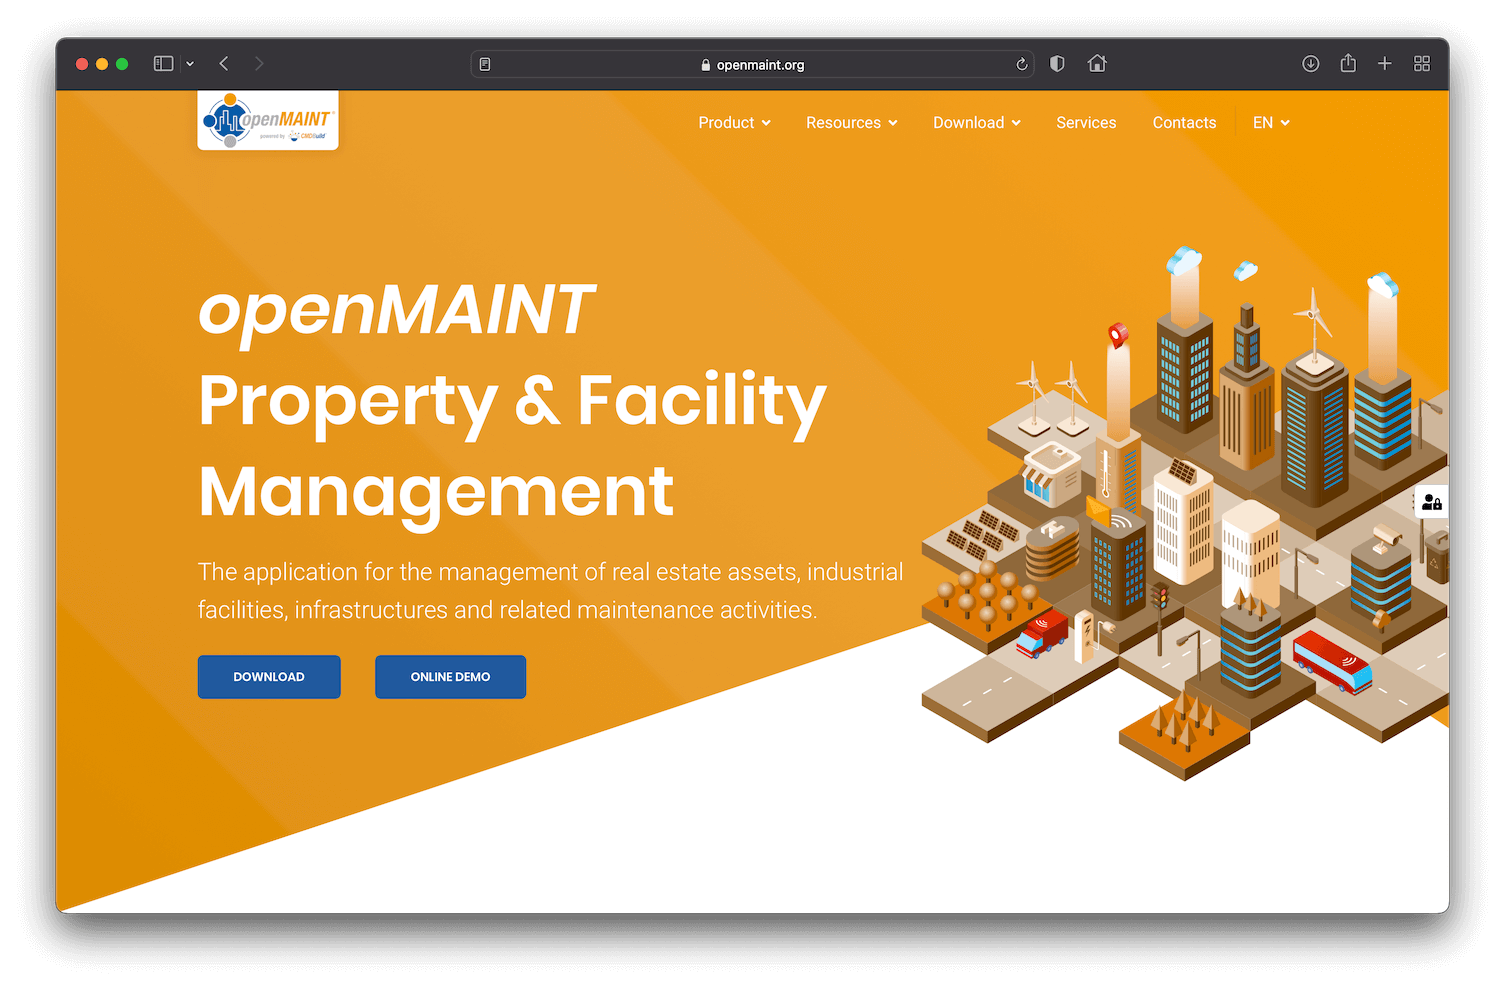Show the tab overview grid icon

(1421, 63)
